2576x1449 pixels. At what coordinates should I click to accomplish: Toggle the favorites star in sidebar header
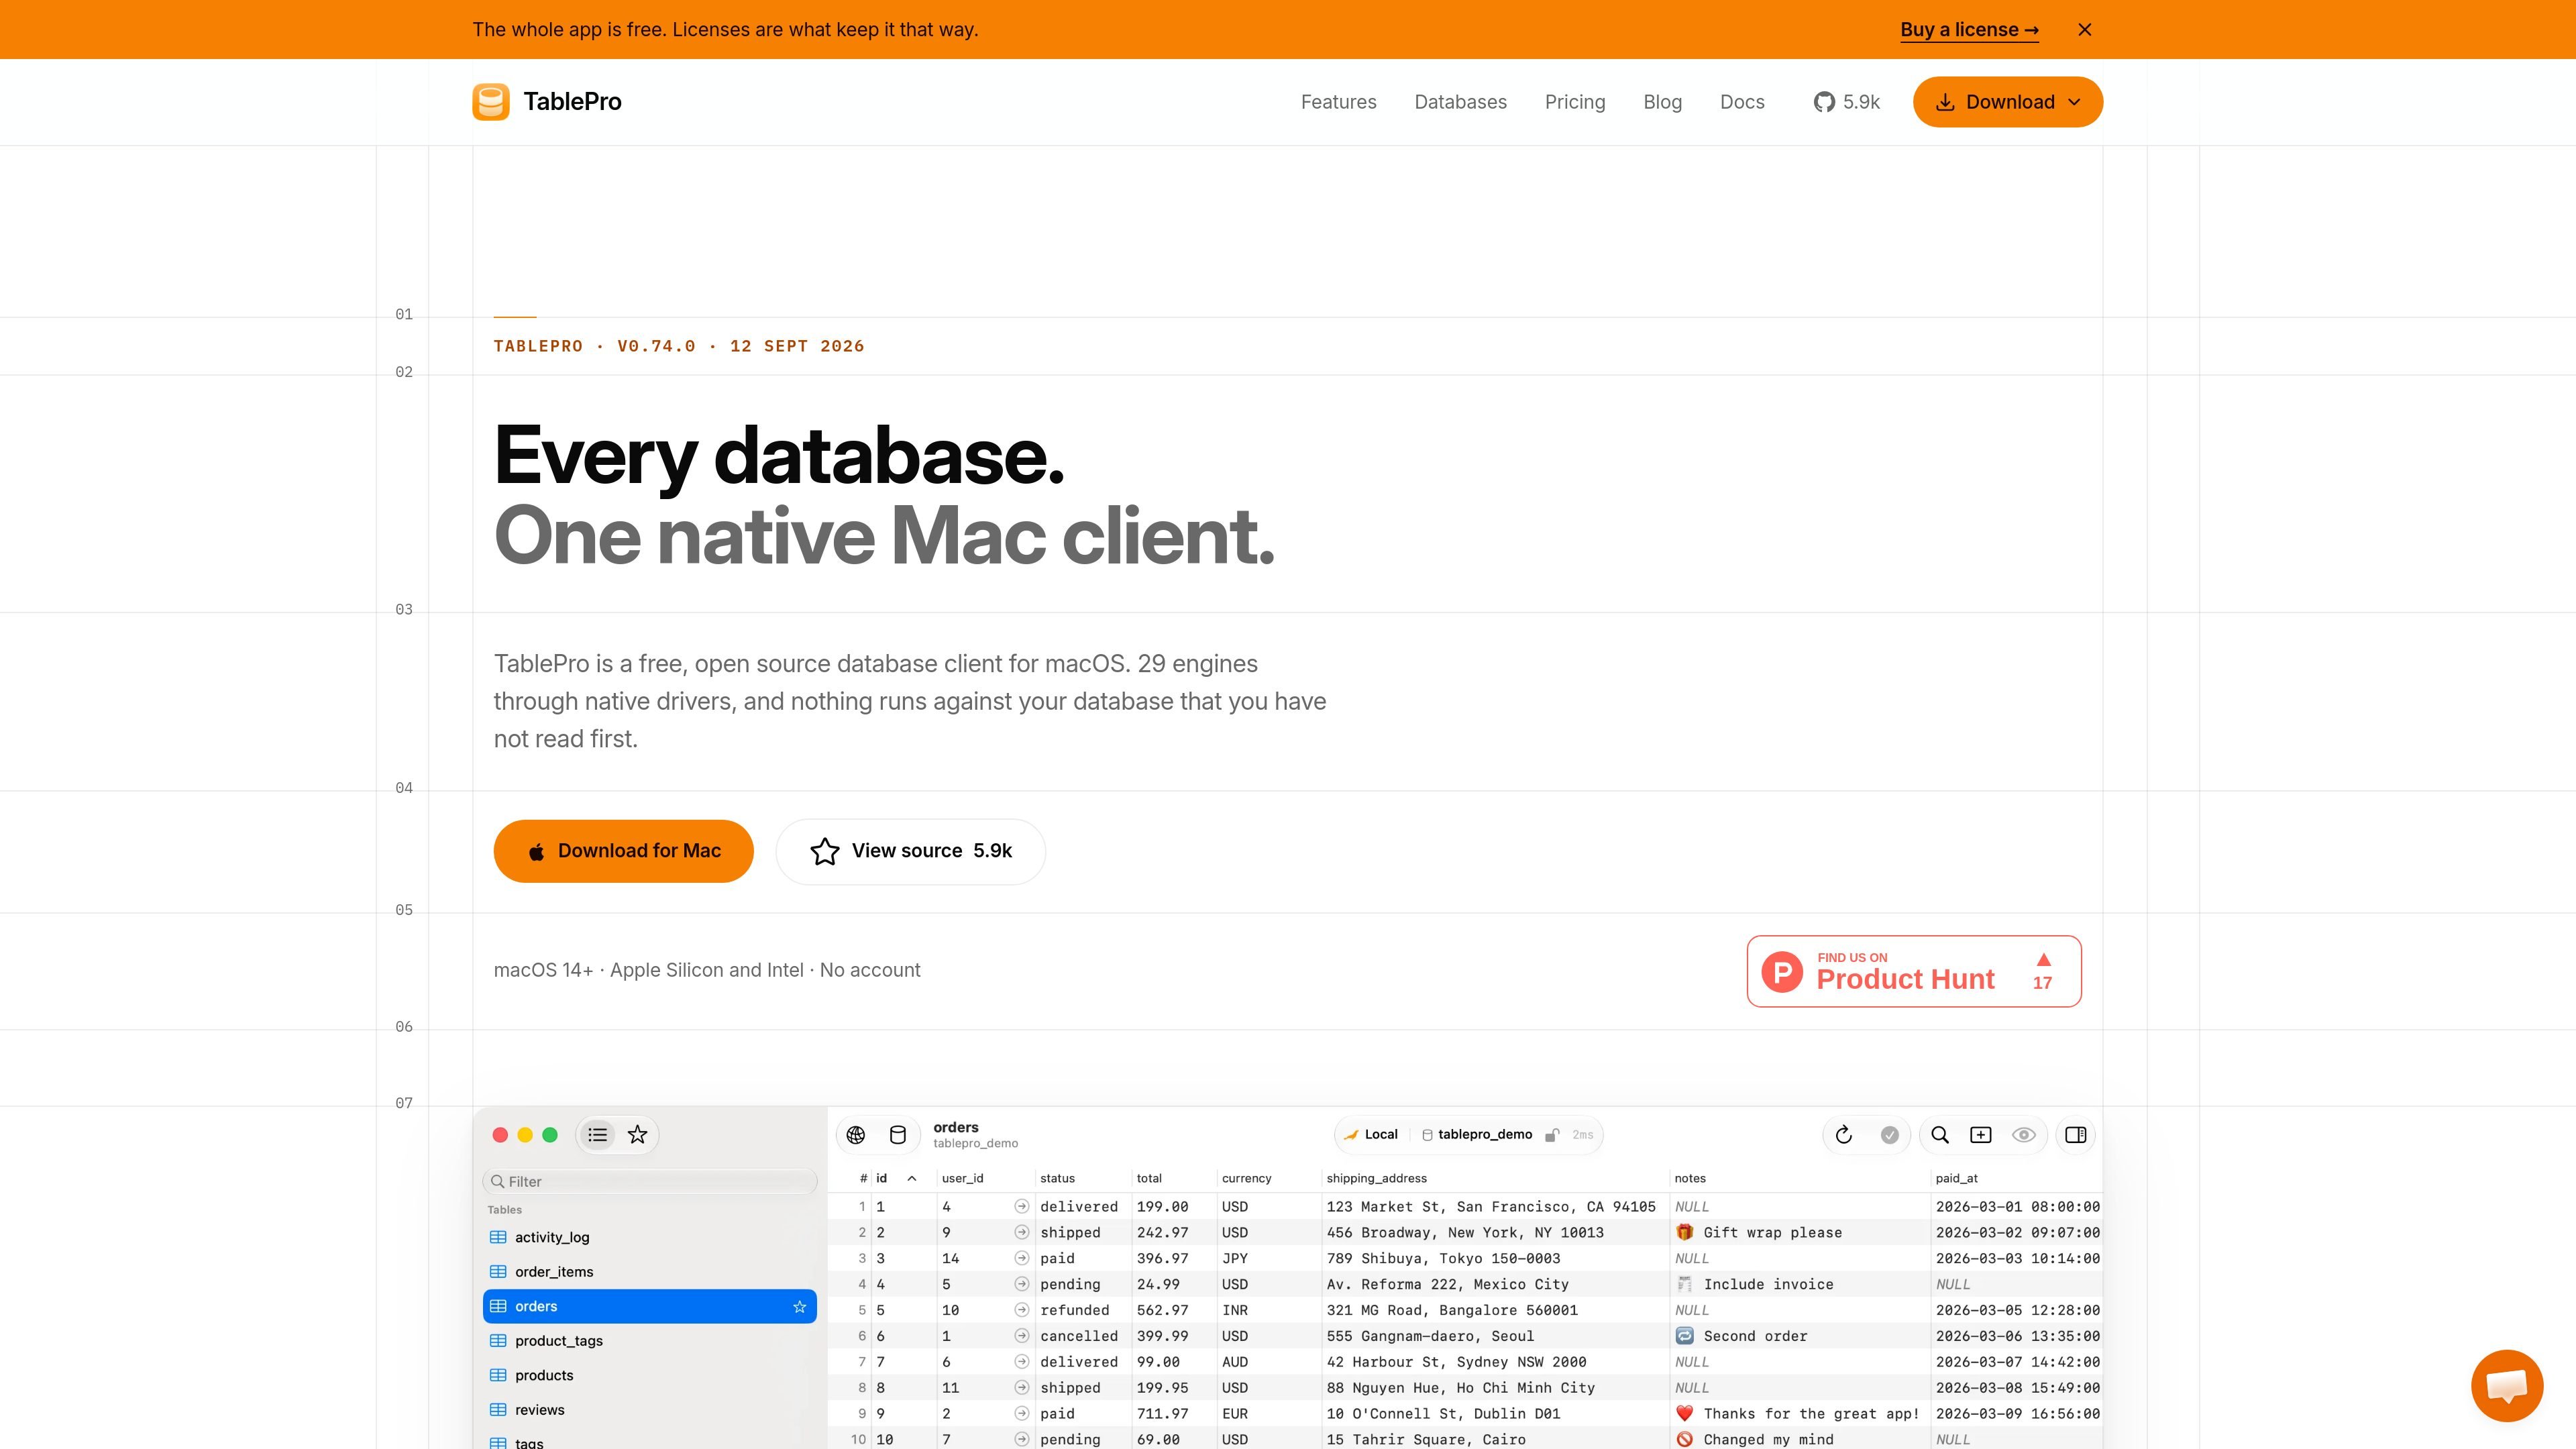(638, 1135)
